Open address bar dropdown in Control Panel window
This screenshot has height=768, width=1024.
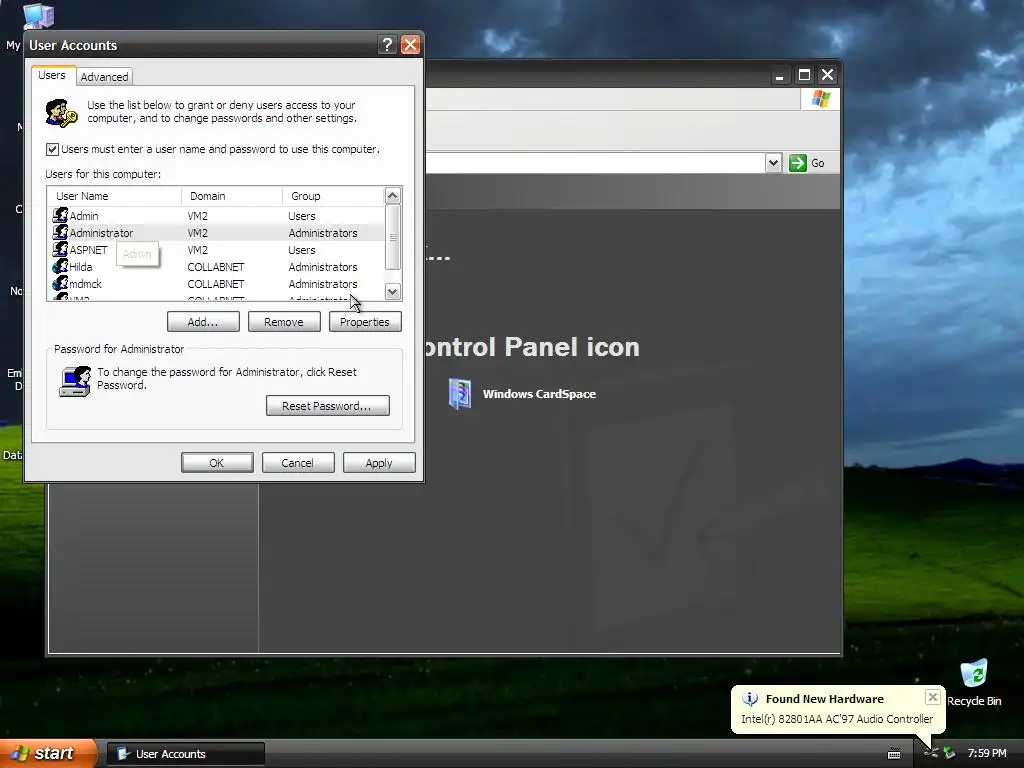point(773,163)
